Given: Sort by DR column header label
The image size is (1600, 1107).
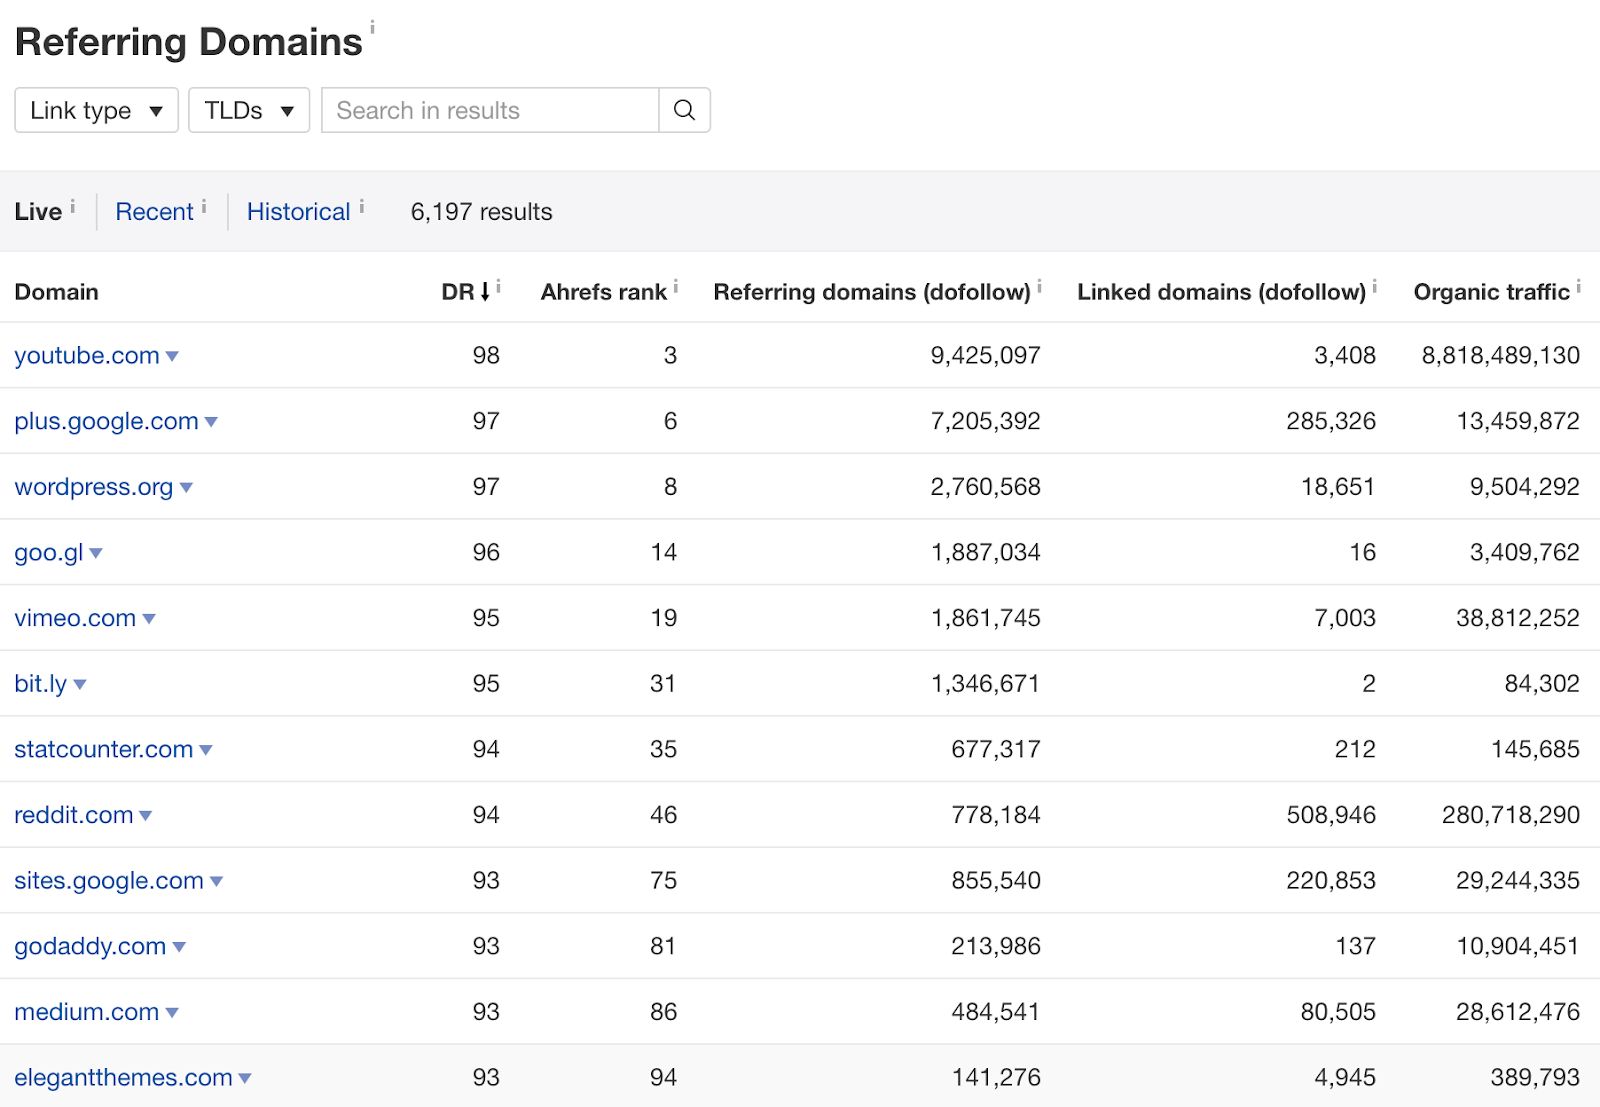Looking at the screenshot, I should tap(458, 292).
